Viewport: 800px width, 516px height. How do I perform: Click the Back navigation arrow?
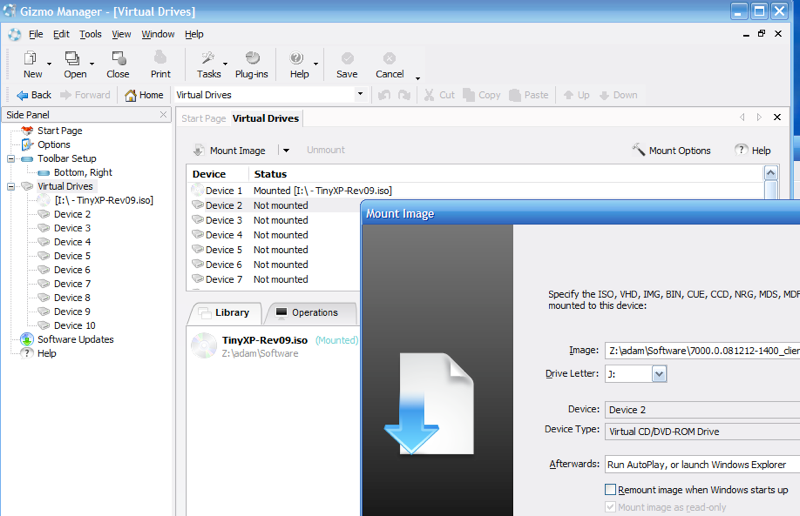[x=22, y=95]
